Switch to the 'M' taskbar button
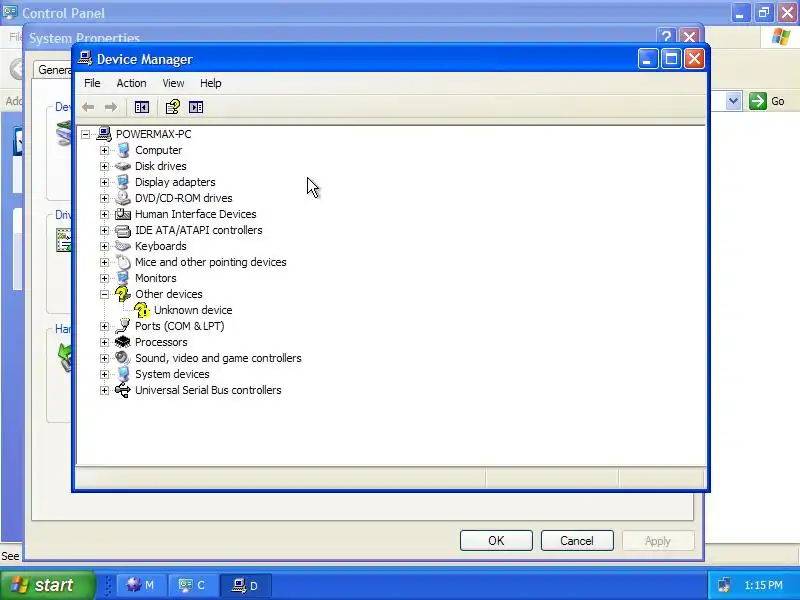The width and height of the screenshot is (800, 600). click(x=142, y=585)
